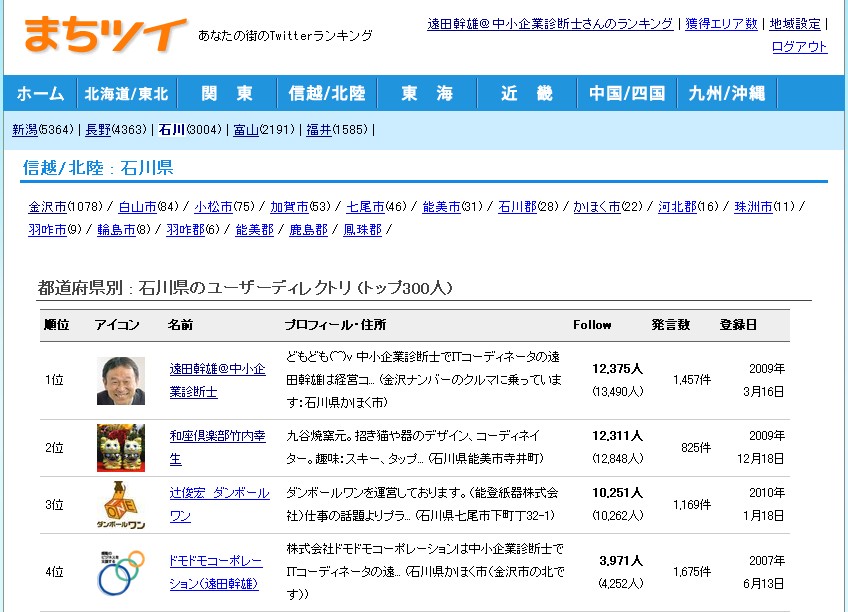Open the 東海 region tab
The width and height of the screenshot is (848, 612).
point(427,94)
